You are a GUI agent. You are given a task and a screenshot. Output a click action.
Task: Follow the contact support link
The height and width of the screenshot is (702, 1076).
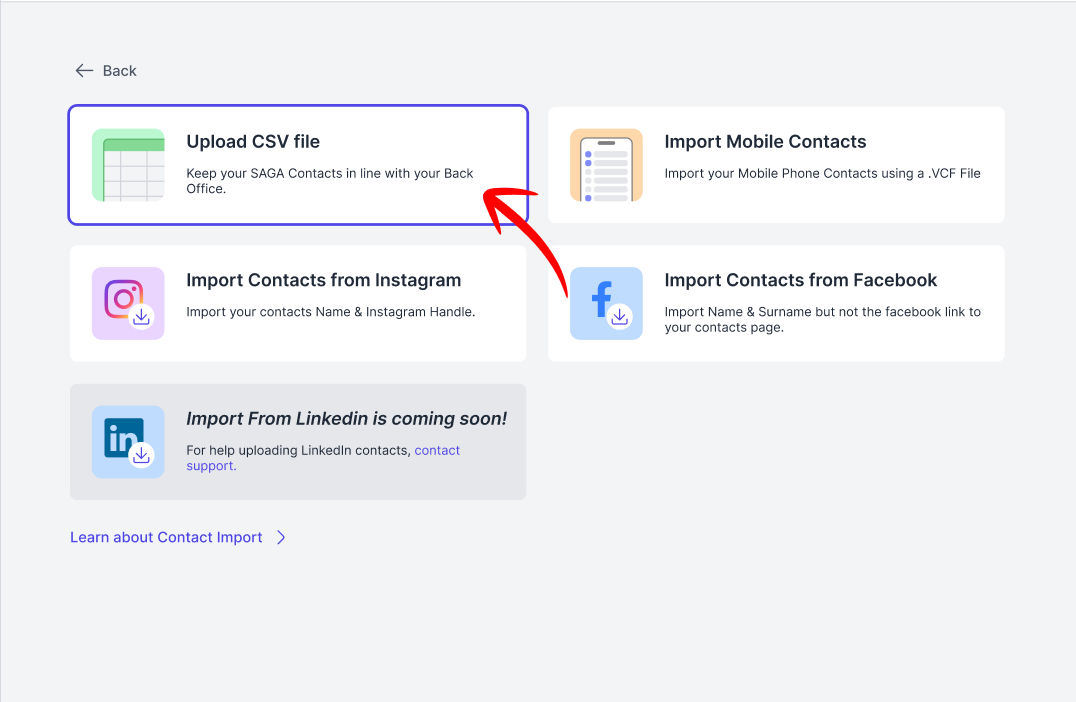(x=323, y=458)
